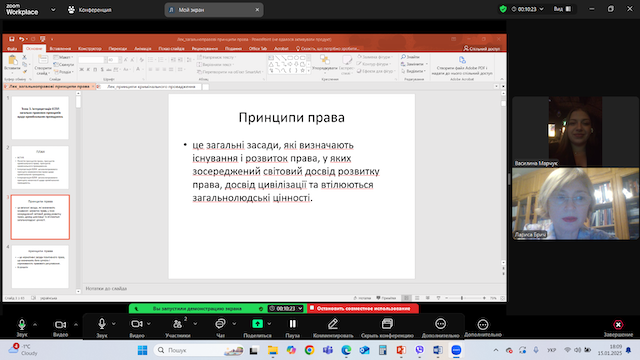Click Create Slide (Створити слайд) icon
The height and width of the screenshot is (360, 640).
43,60
